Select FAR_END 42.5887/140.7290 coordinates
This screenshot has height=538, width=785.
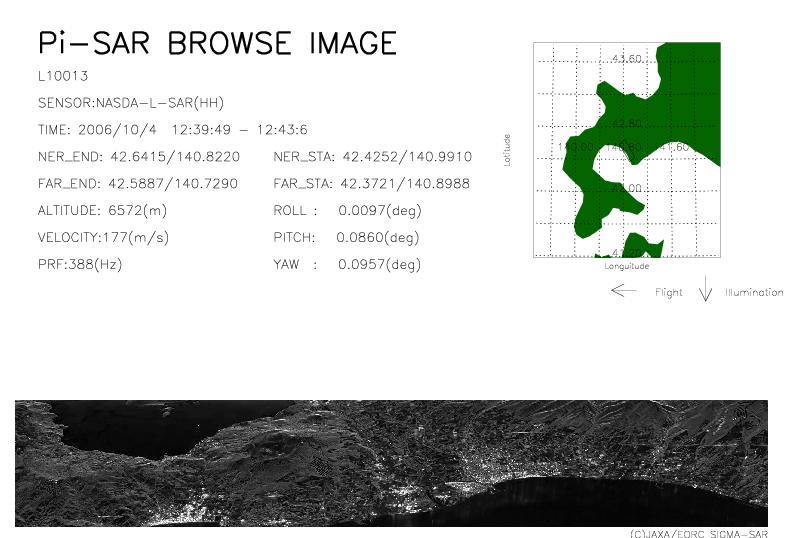[138, 184]
